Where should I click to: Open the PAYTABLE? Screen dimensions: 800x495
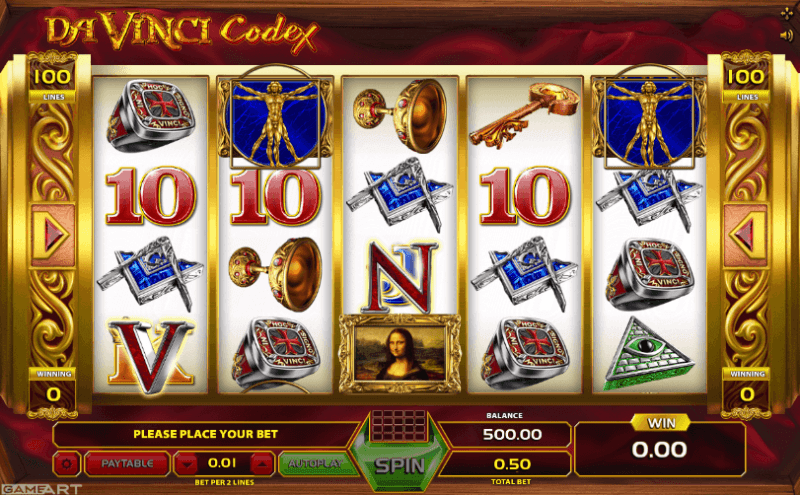[x=127, y=463]
